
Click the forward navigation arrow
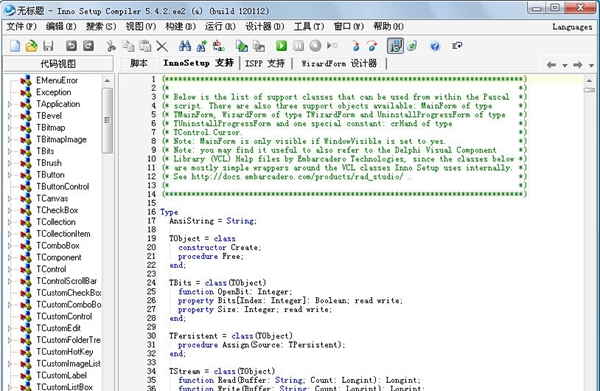577,65
